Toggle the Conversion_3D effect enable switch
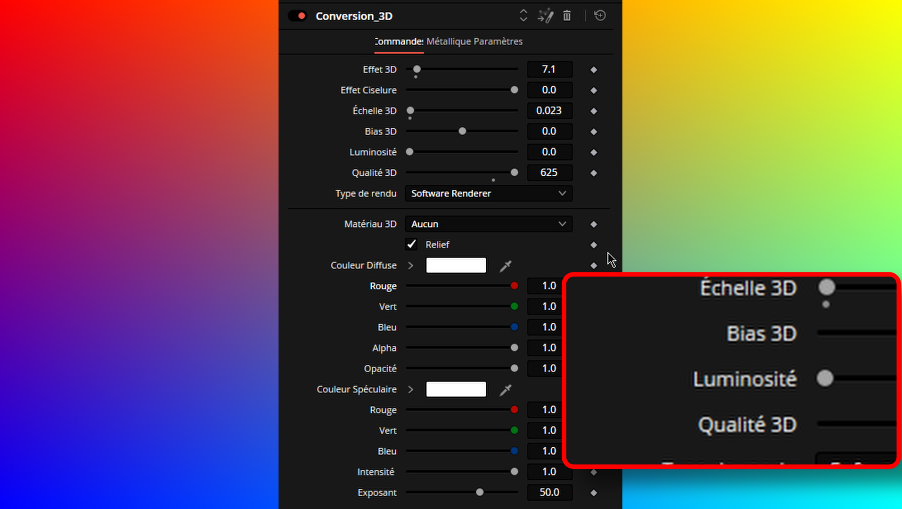902x509 pixels. click(297, 16)
